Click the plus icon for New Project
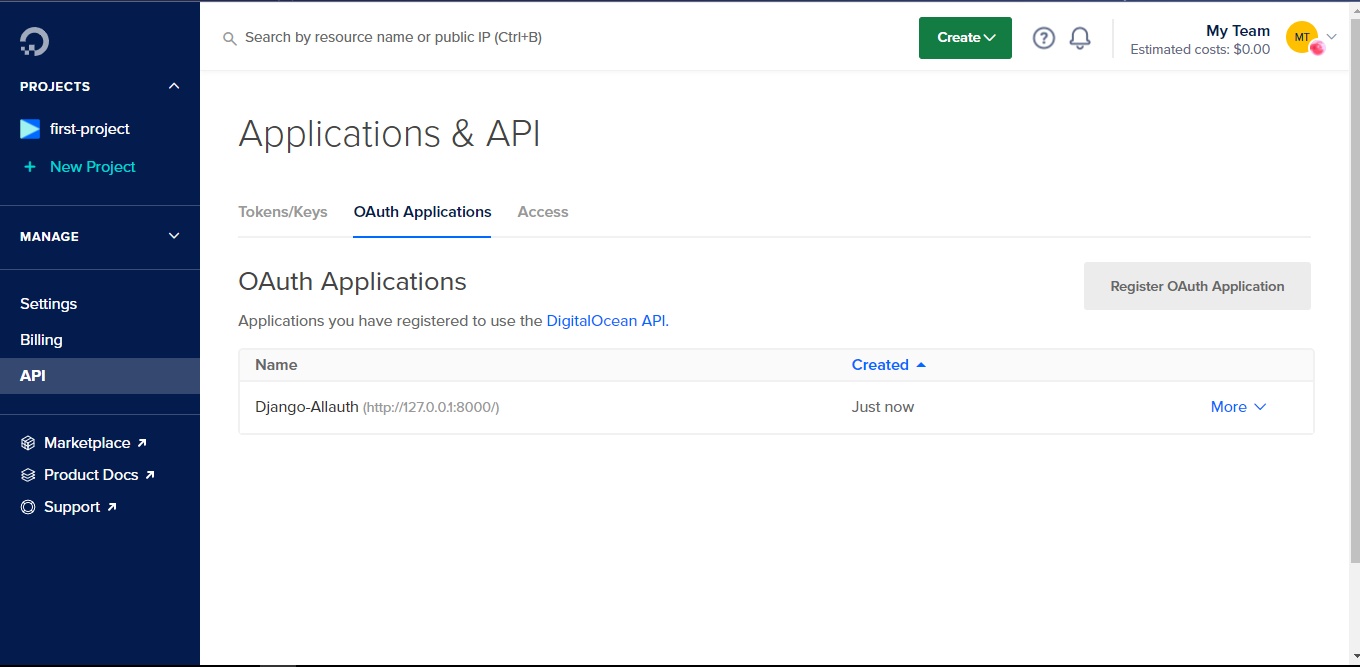 click(x=30, y=167)
